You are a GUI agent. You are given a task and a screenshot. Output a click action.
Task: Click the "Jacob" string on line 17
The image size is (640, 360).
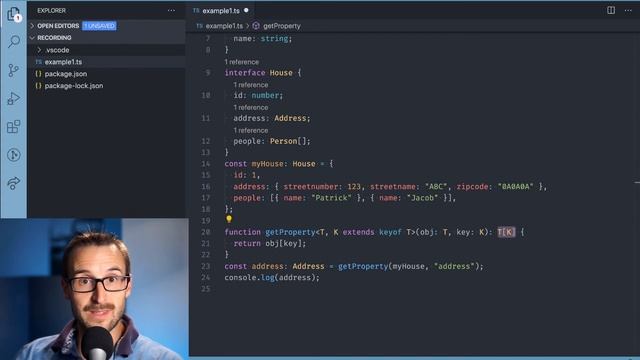tap(422, 198)
